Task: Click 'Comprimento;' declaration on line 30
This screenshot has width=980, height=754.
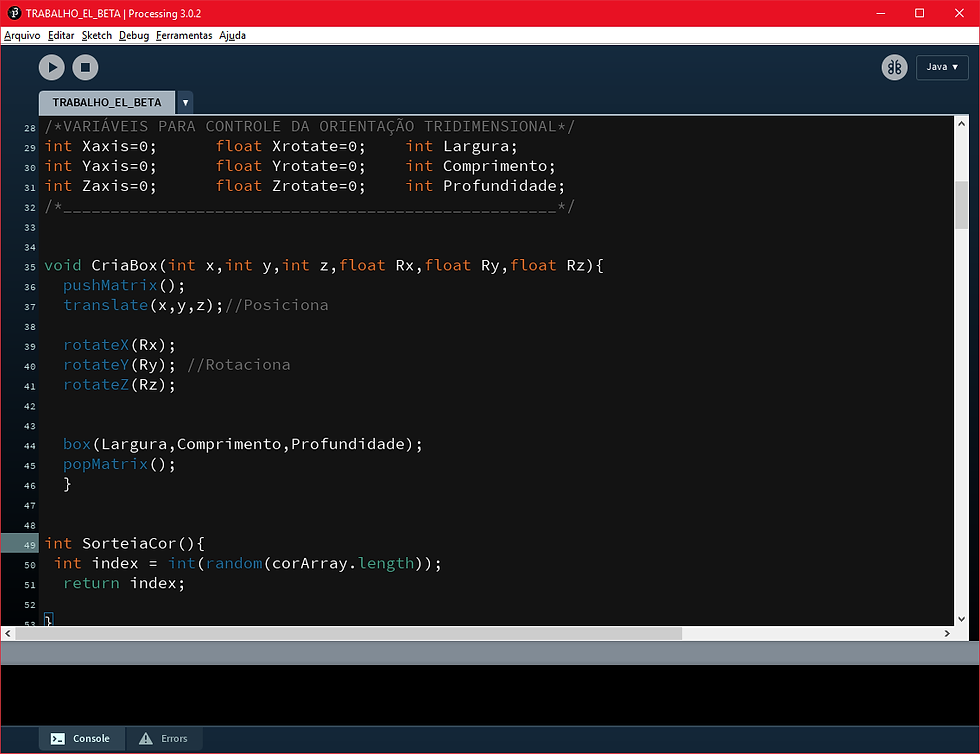Action: (x=499, y=166)
